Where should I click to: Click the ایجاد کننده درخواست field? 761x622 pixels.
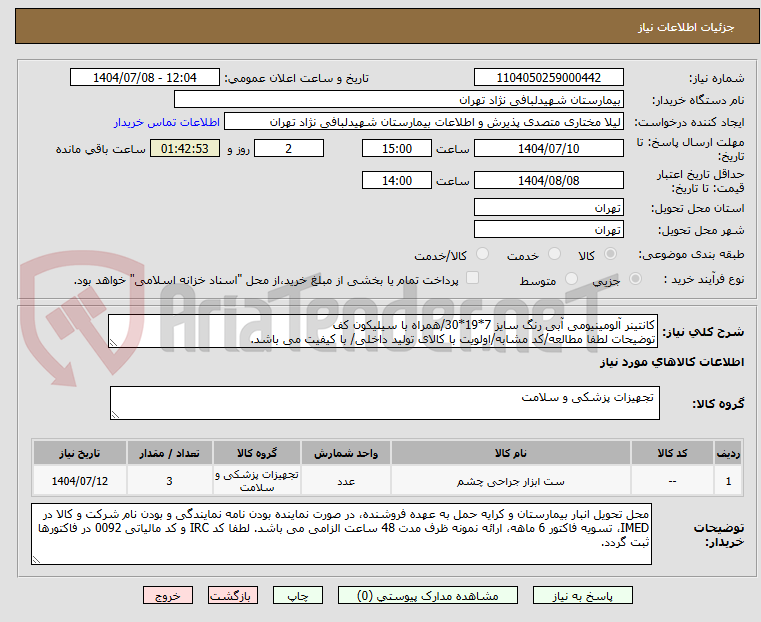click(424, 122)
